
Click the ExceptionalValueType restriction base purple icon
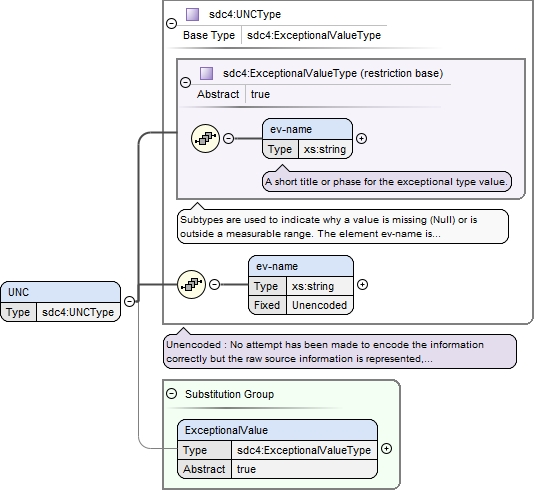click(206, 73)
